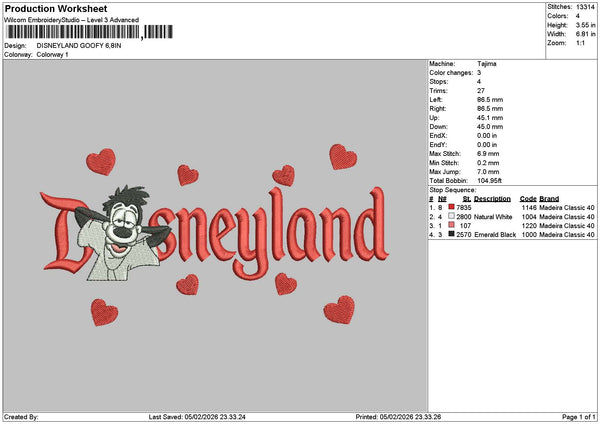This screenshot has width=600, height=424.
Task: Click the 'Stop Sequence:' heading
Action: 453,190
